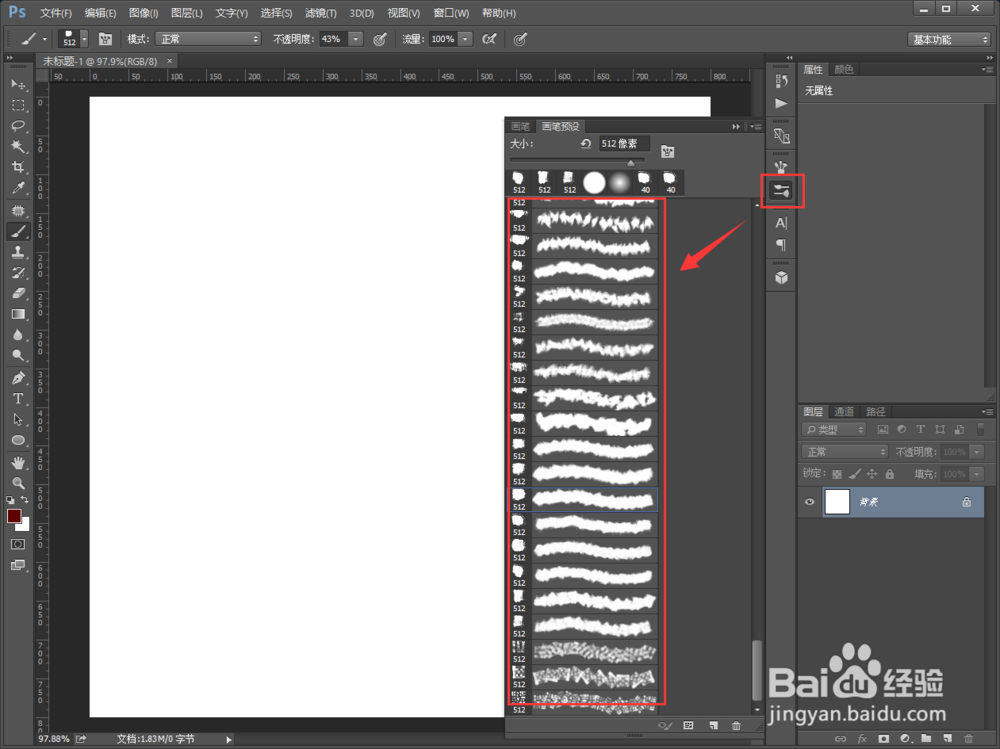Toggle pressure for opacity button
The height and width of the screenshot is (749, 1000).
pos(379,39)
